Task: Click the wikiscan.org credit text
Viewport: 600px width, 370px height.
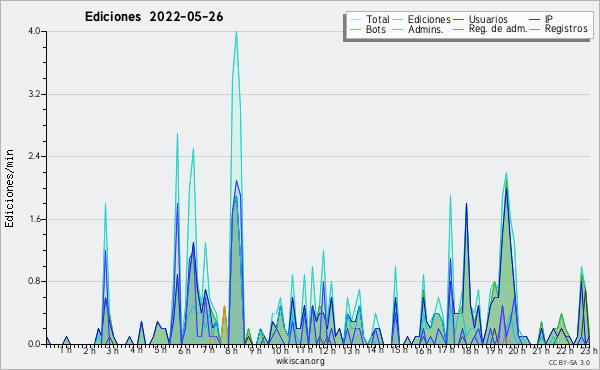Action: pyautogui.click(x=300, y=361)
